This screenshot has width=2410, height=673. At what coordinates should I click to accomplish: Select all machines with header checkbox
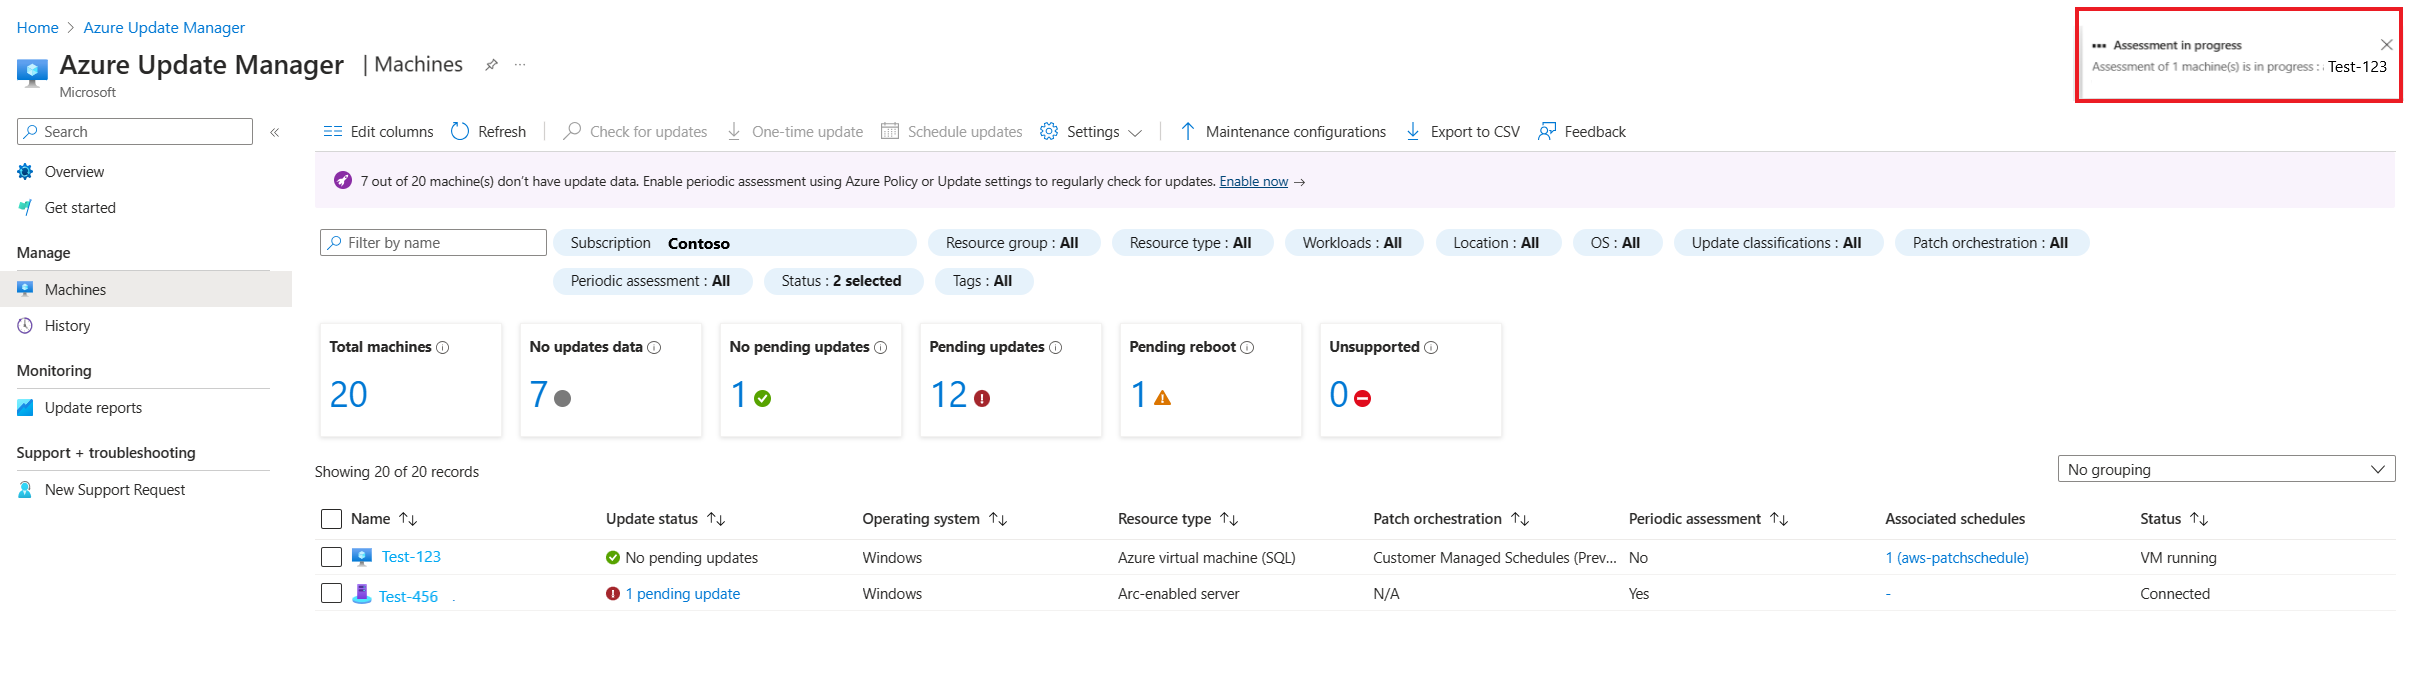[331, 519]
